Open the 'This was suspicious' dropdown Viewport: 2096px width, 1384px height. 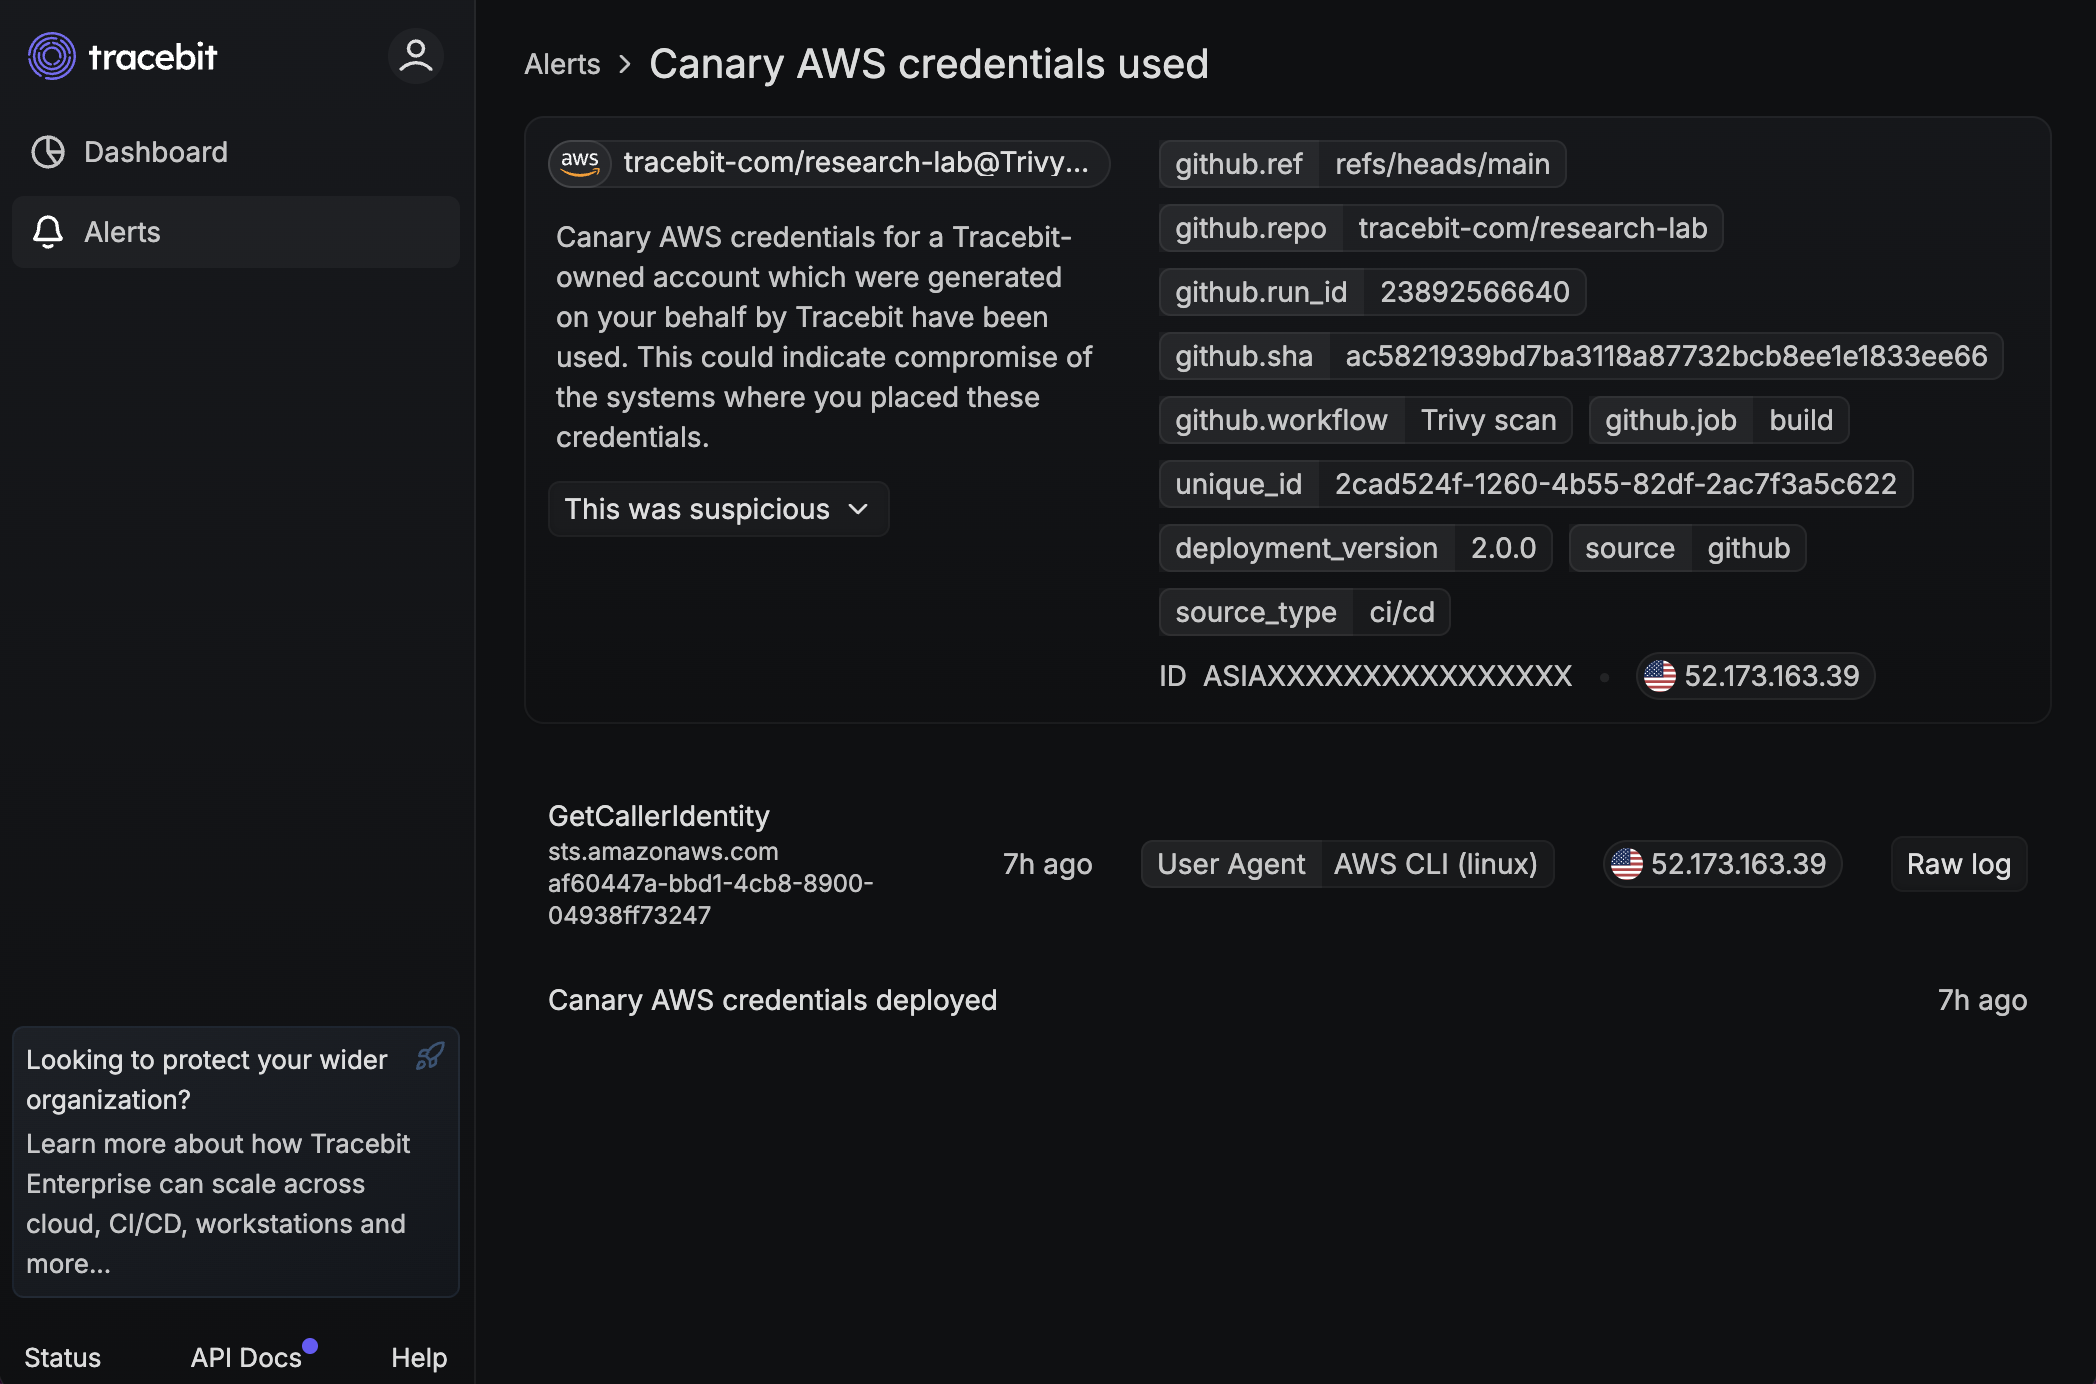click(717, 509)
